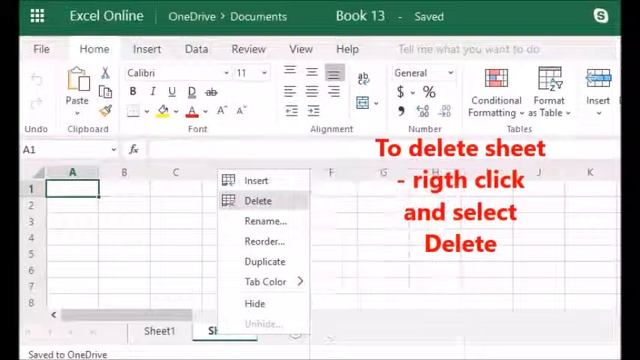The image size is (640, 360).
Task: Click the OneDrive breadcrumb link
Action: 192,17
